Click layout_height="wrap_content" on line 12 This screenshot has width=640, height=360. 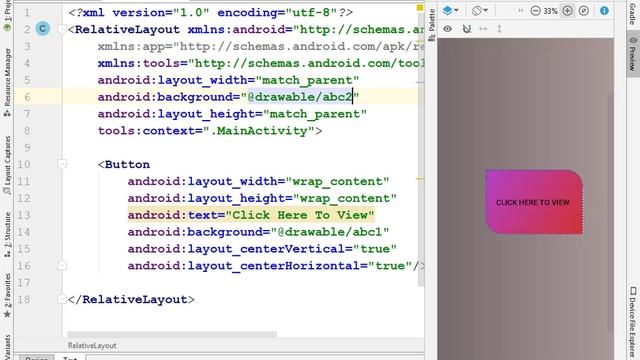262,198
